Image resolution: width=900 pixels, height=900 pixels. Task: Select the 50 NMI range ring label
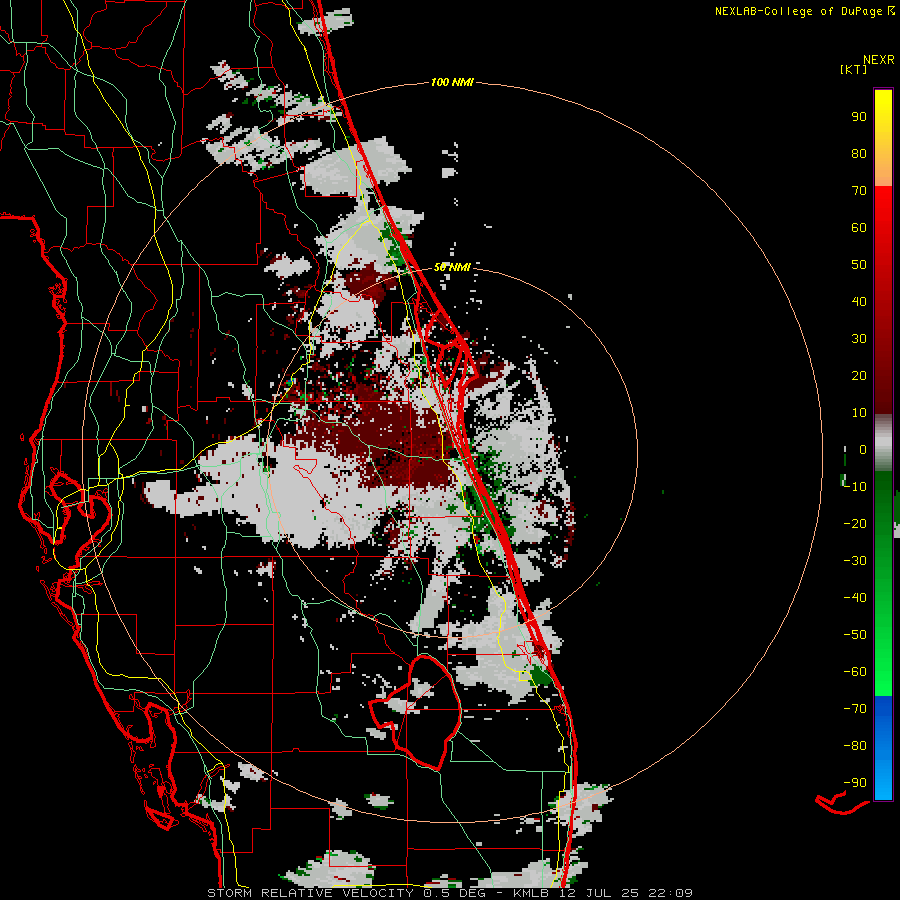click(452, 267)
